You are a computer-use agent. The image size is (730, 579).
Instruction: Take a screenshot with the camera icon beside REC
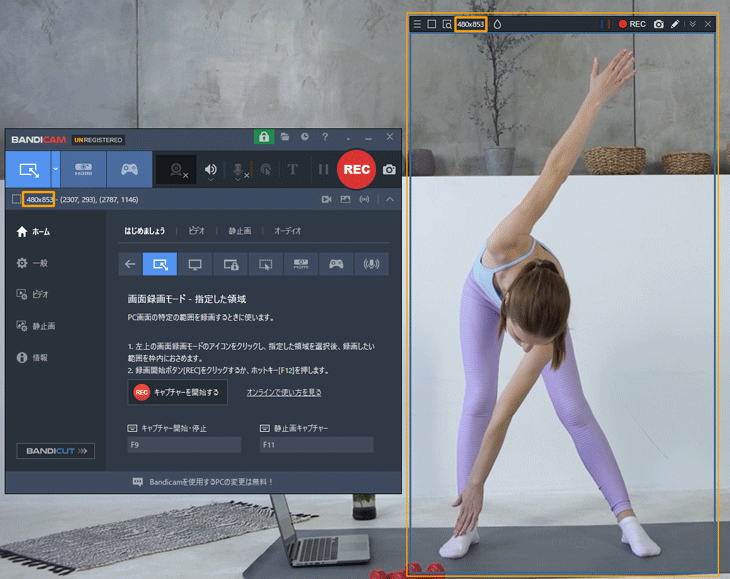[x=389, y=170]
